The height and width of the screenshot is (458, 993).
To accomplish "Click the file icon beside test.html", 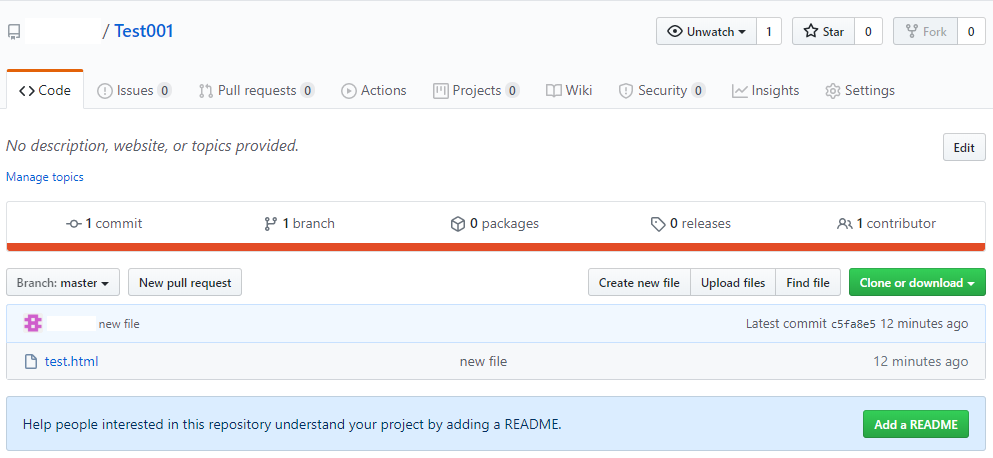I will point(30,362).
